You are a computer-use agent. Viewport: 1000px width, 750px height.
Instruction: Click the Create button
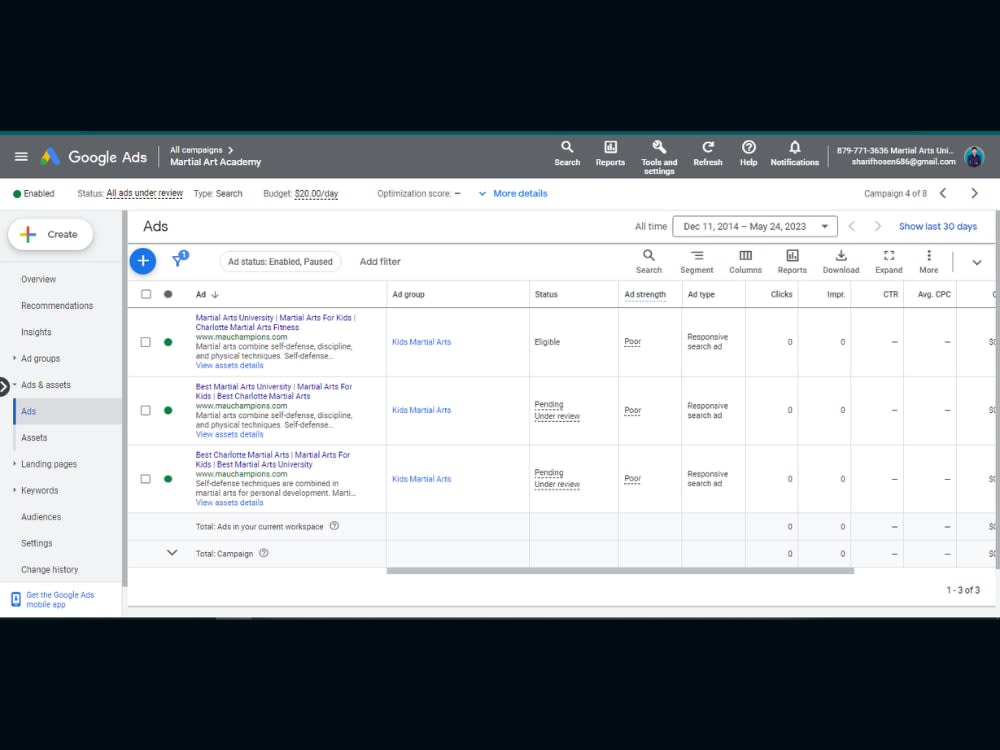click(x=50, y=234)
